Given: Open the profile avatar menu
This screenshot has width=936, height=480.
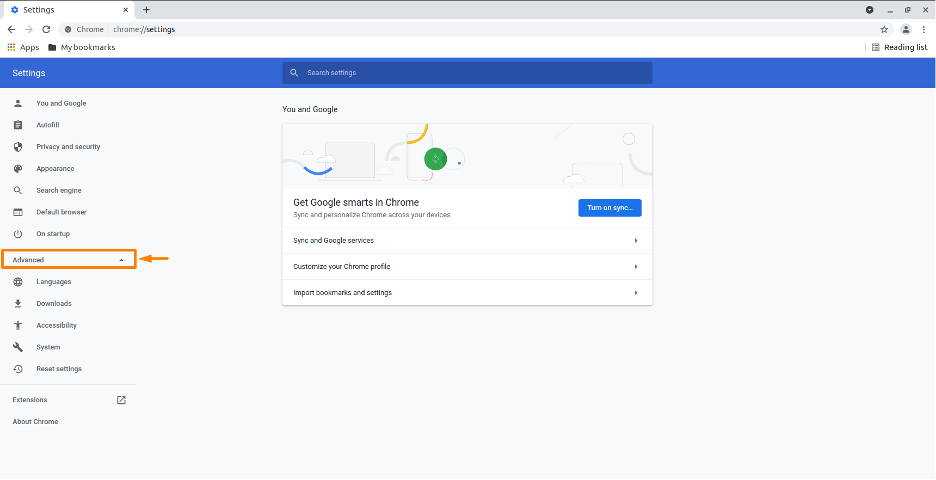Looking at the screenshot, I should [906, 29].
